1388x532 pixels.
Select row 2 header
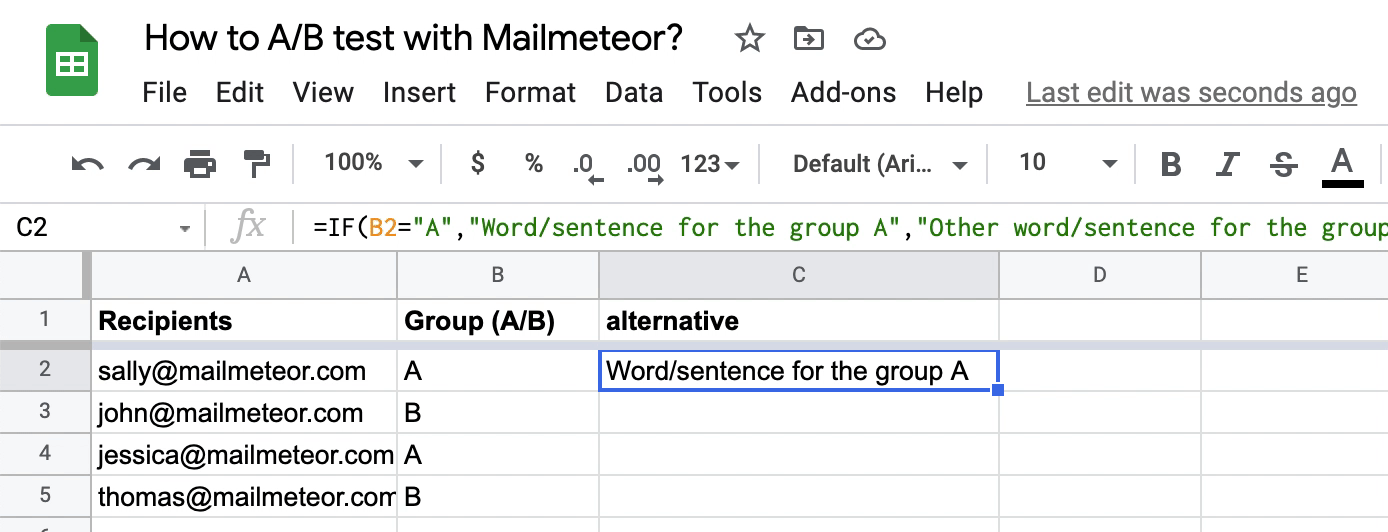pos(44,370)
